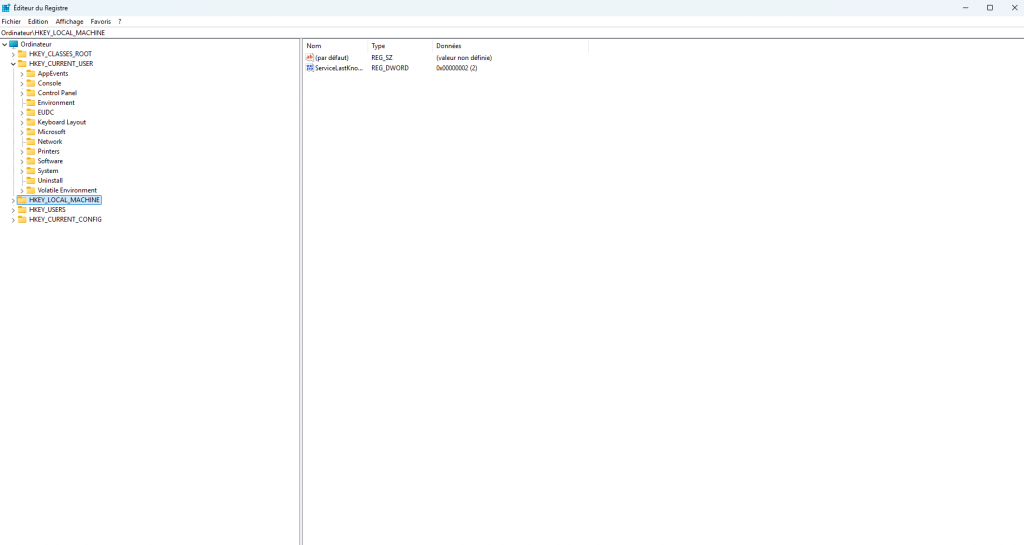Expand the HKEY_CLASSES_ROOT key

[13, 54]
